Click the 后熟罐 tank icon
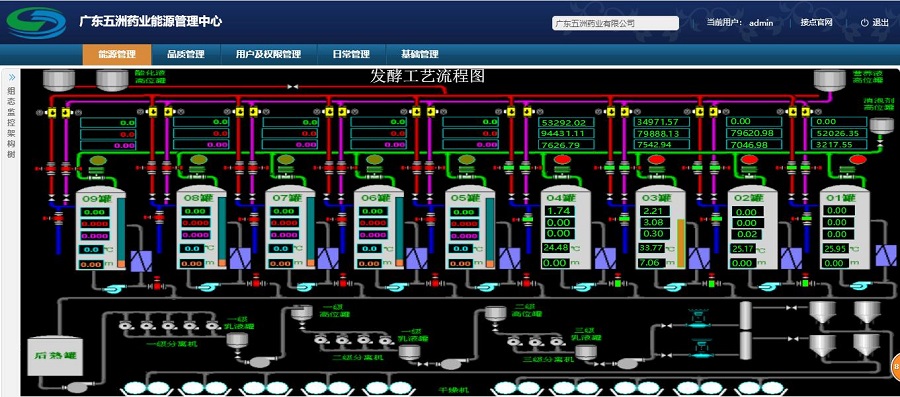Screen dimensions: 900x397 click(x=55, y=356)
